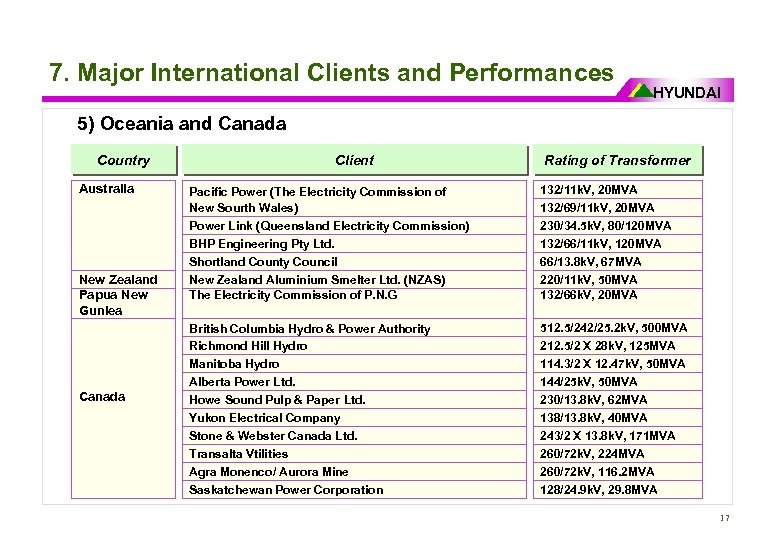Click the Hyundai logo
The width and height of the screenshot is (780, 540).
click(x=675, y=91)
